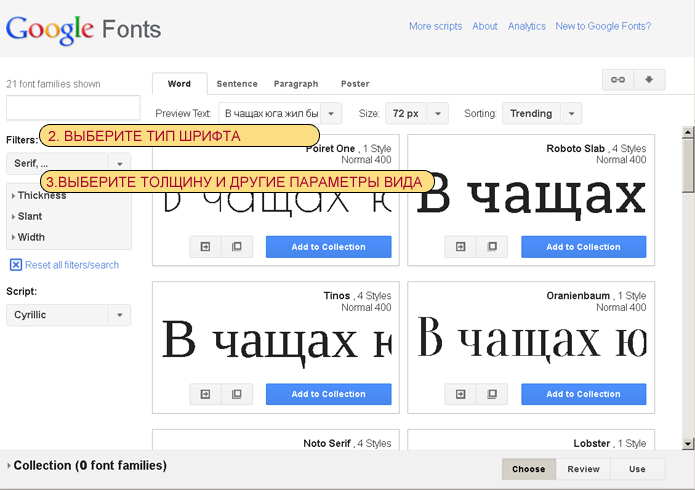This screenshot has height=490, width=695.
Task: Open pop-out icon on Roboto Slab card
Action: [x=492, y=247]
